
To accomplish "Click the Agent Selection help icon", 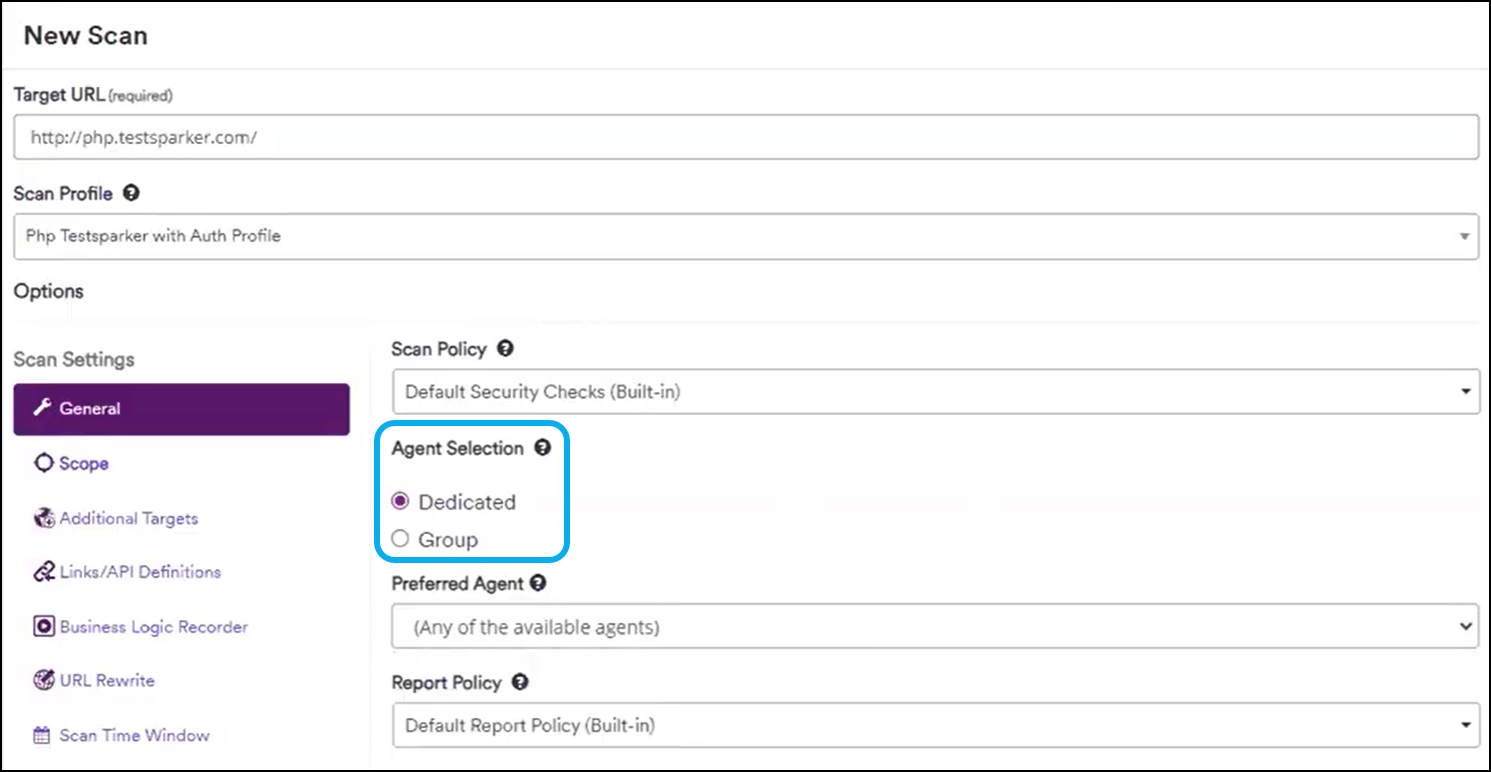I will [543, 448].
